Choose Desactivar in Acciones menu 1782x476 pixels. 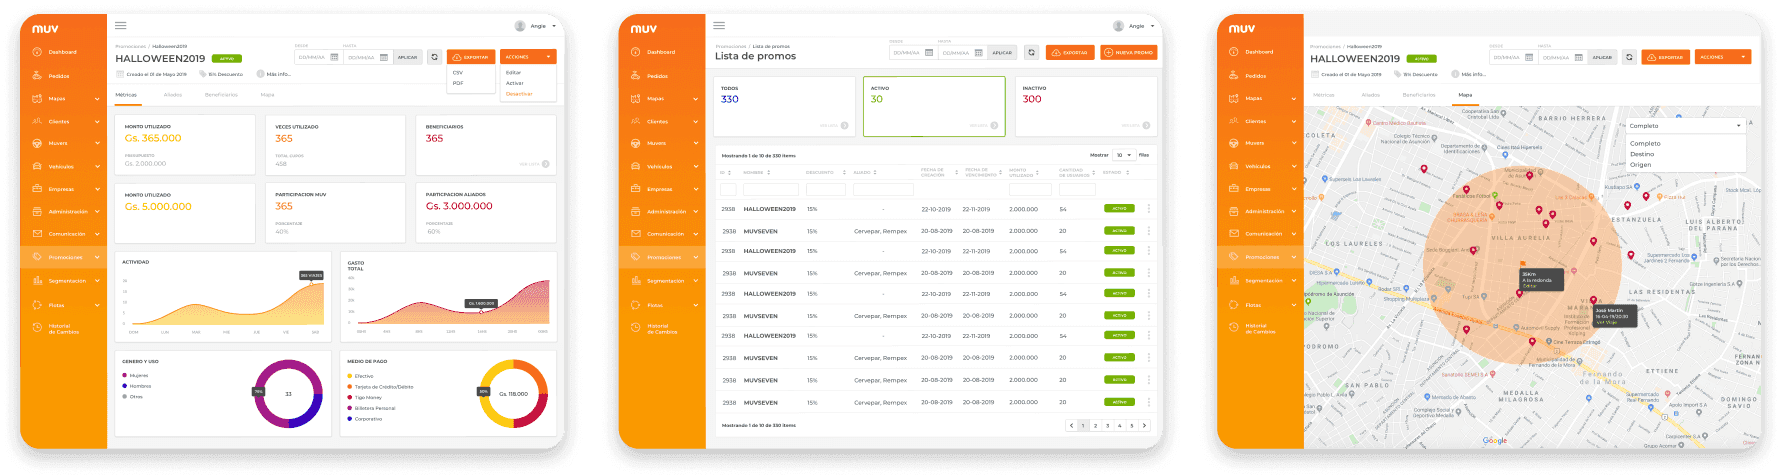pos(519,94)
